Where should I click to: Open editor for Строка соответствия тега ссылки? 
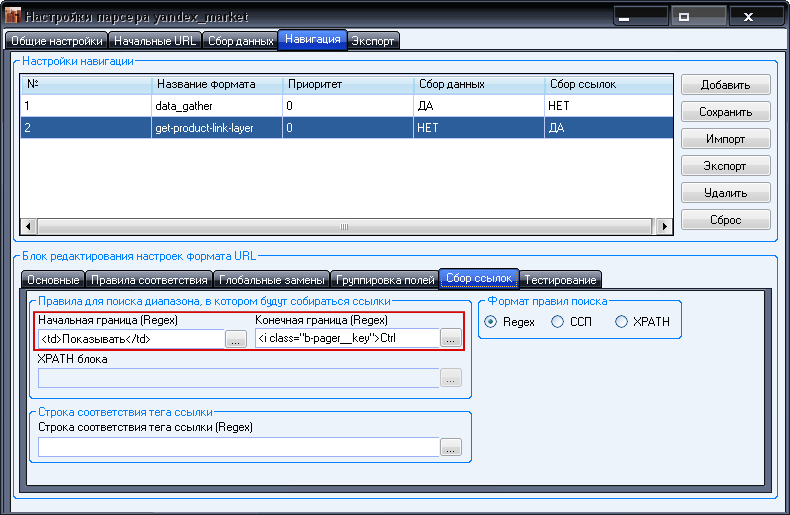click(451, 448)
